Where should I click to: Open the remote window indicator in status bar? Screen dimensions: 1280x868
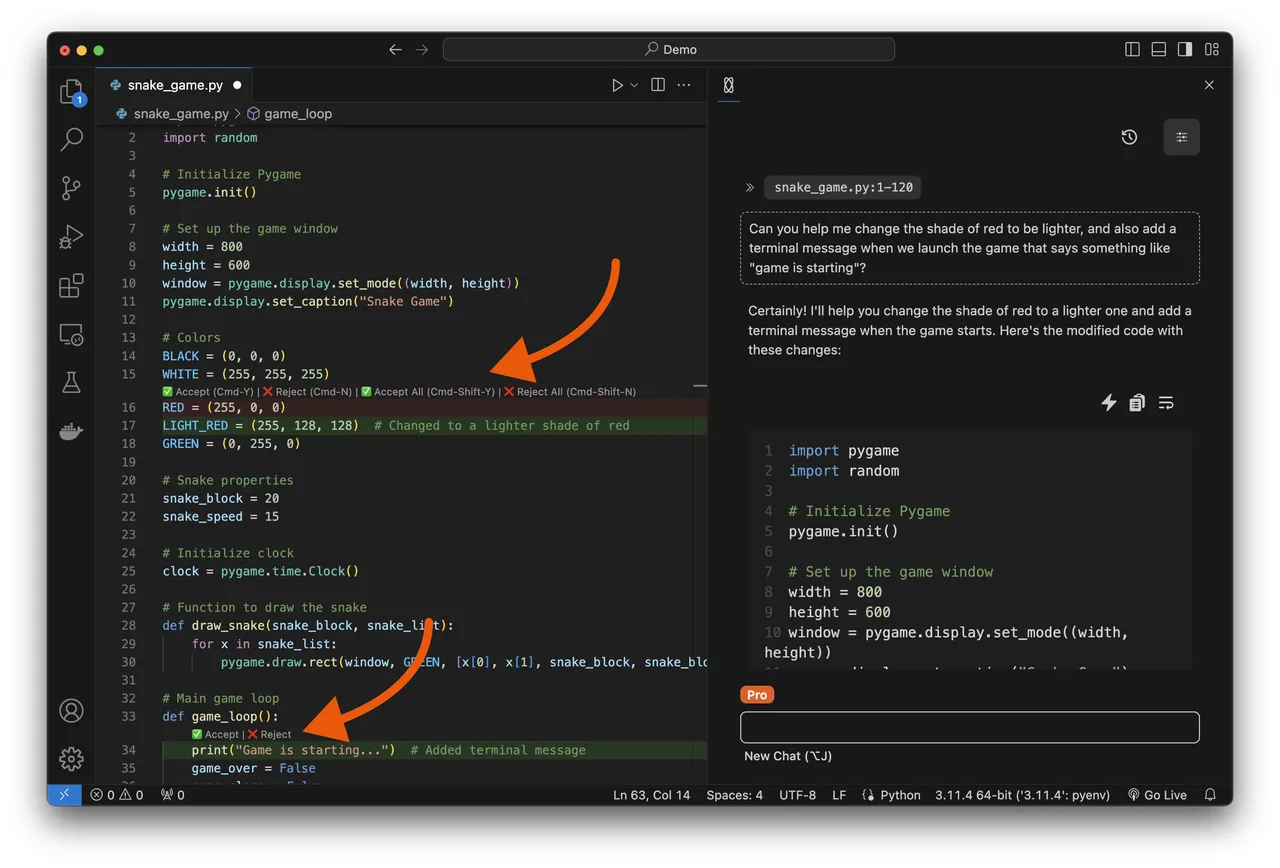pyautogui.click(x=64, y=795)
